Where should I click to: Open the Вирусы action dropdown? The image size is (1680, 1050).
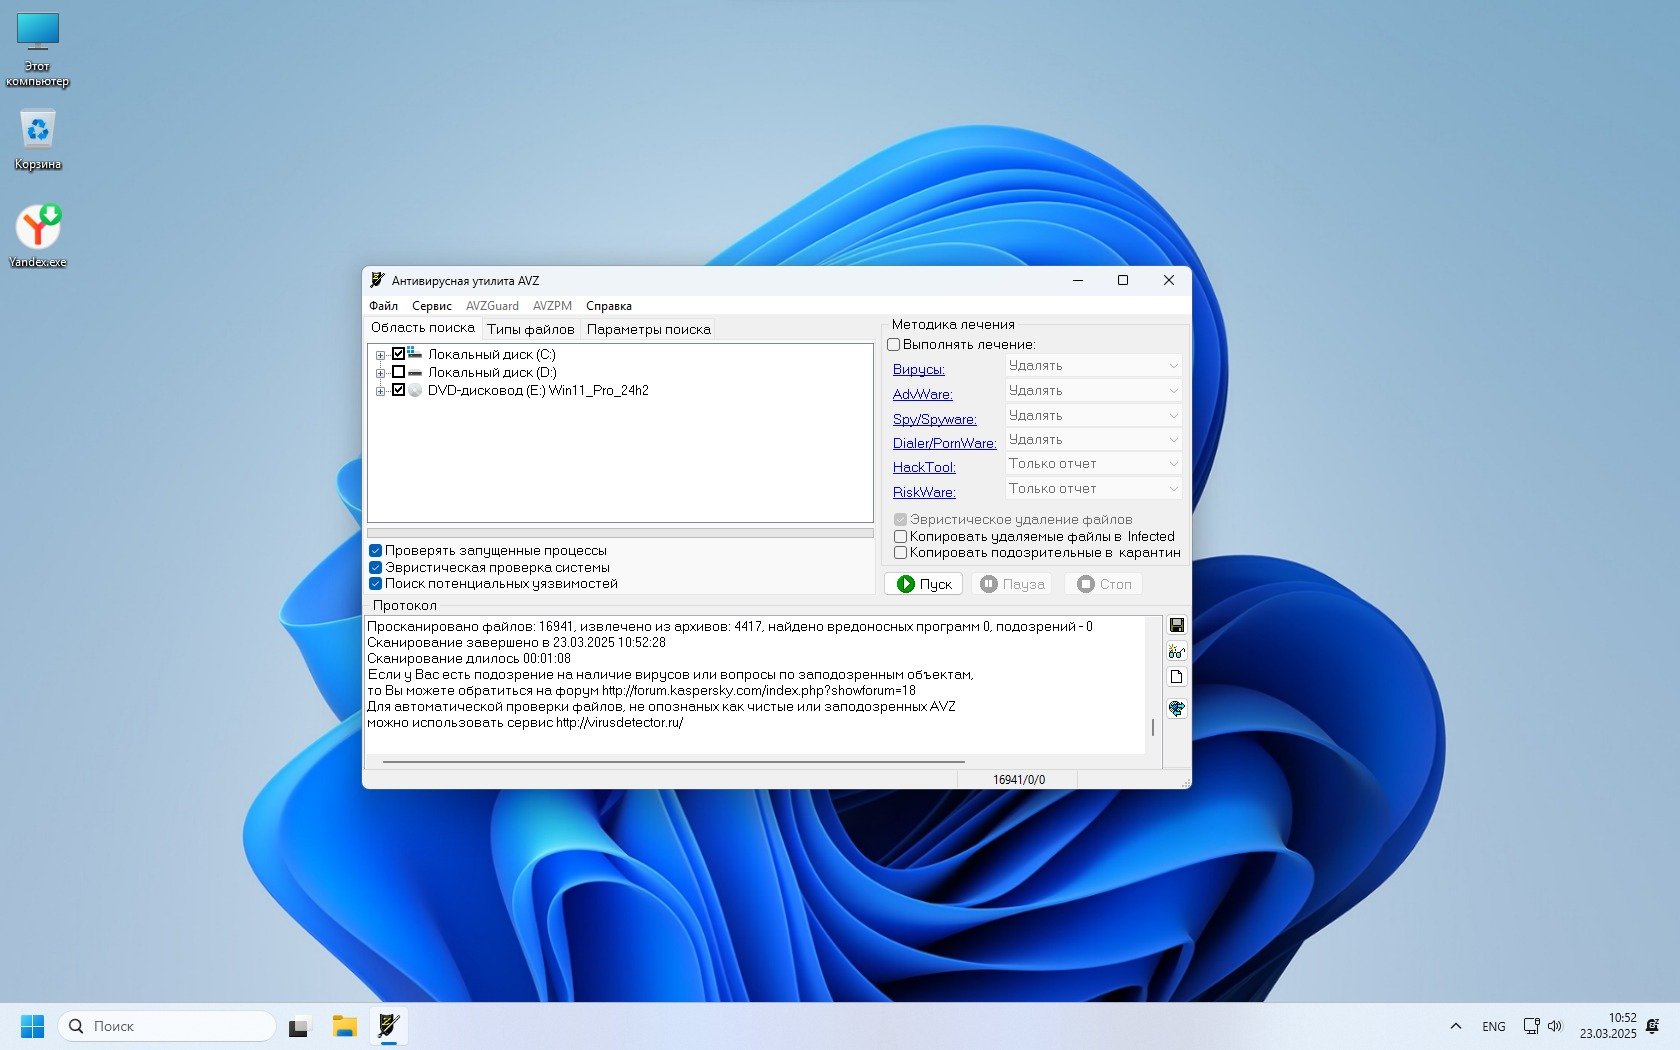1092,366
